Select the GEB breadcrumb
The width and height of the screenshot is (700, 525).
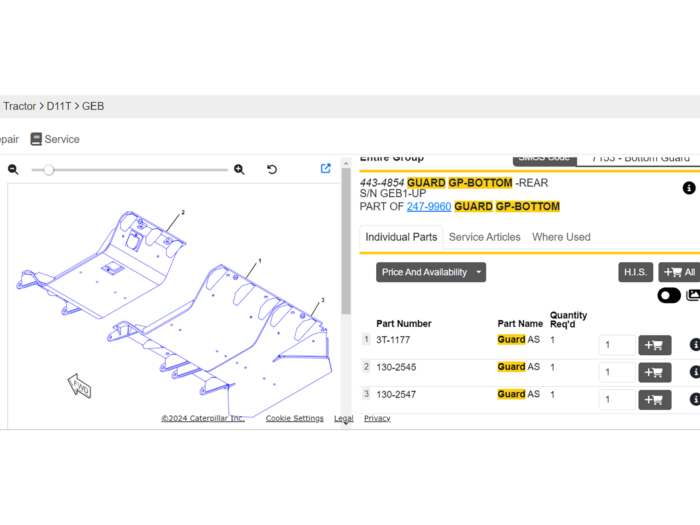[x=93, y=106]
